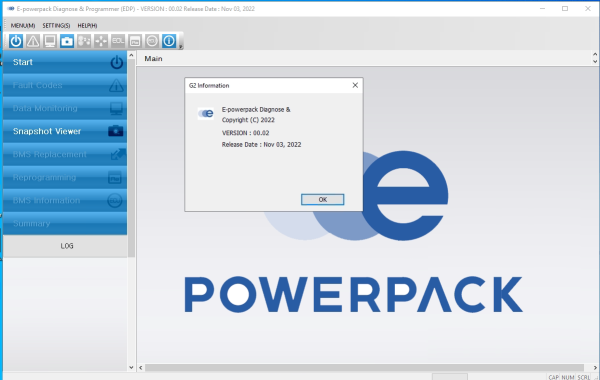Screen dimensions: 600x380
Task: Open the MENU(M) menu
Action: 23,26
